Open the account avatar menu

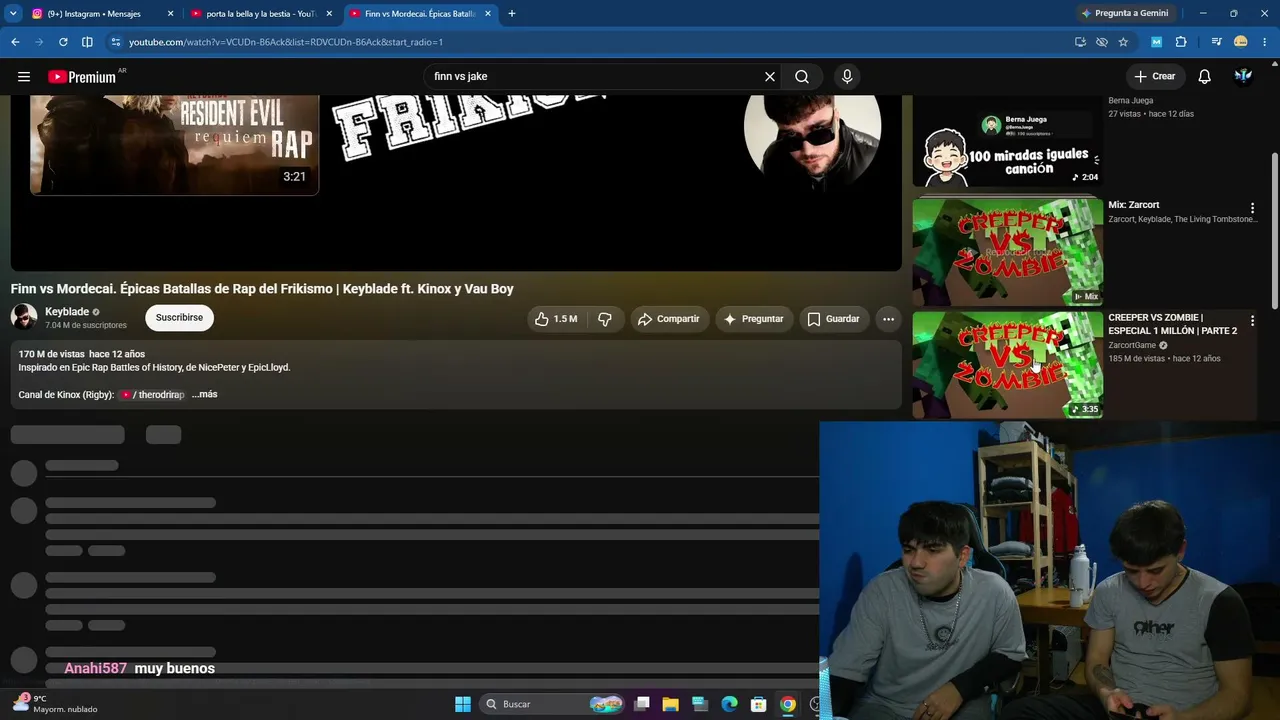pyautogui.click(x=1243, y=77)
